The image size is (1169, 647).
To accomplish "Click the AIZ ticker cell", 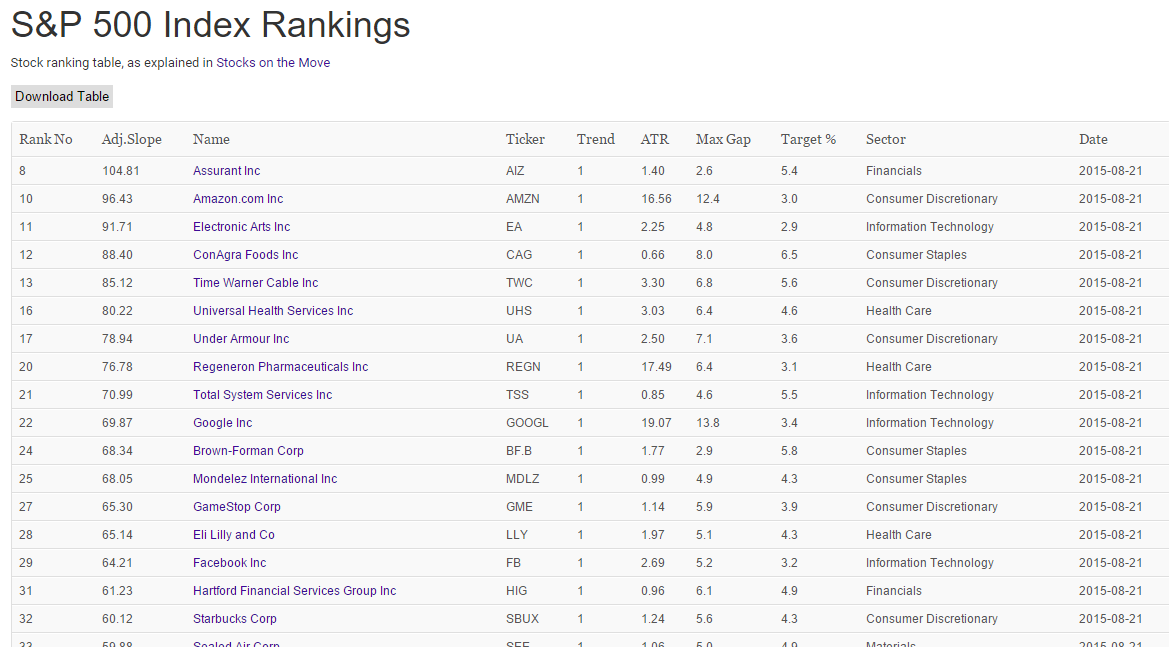I will [x=515, y=171].
